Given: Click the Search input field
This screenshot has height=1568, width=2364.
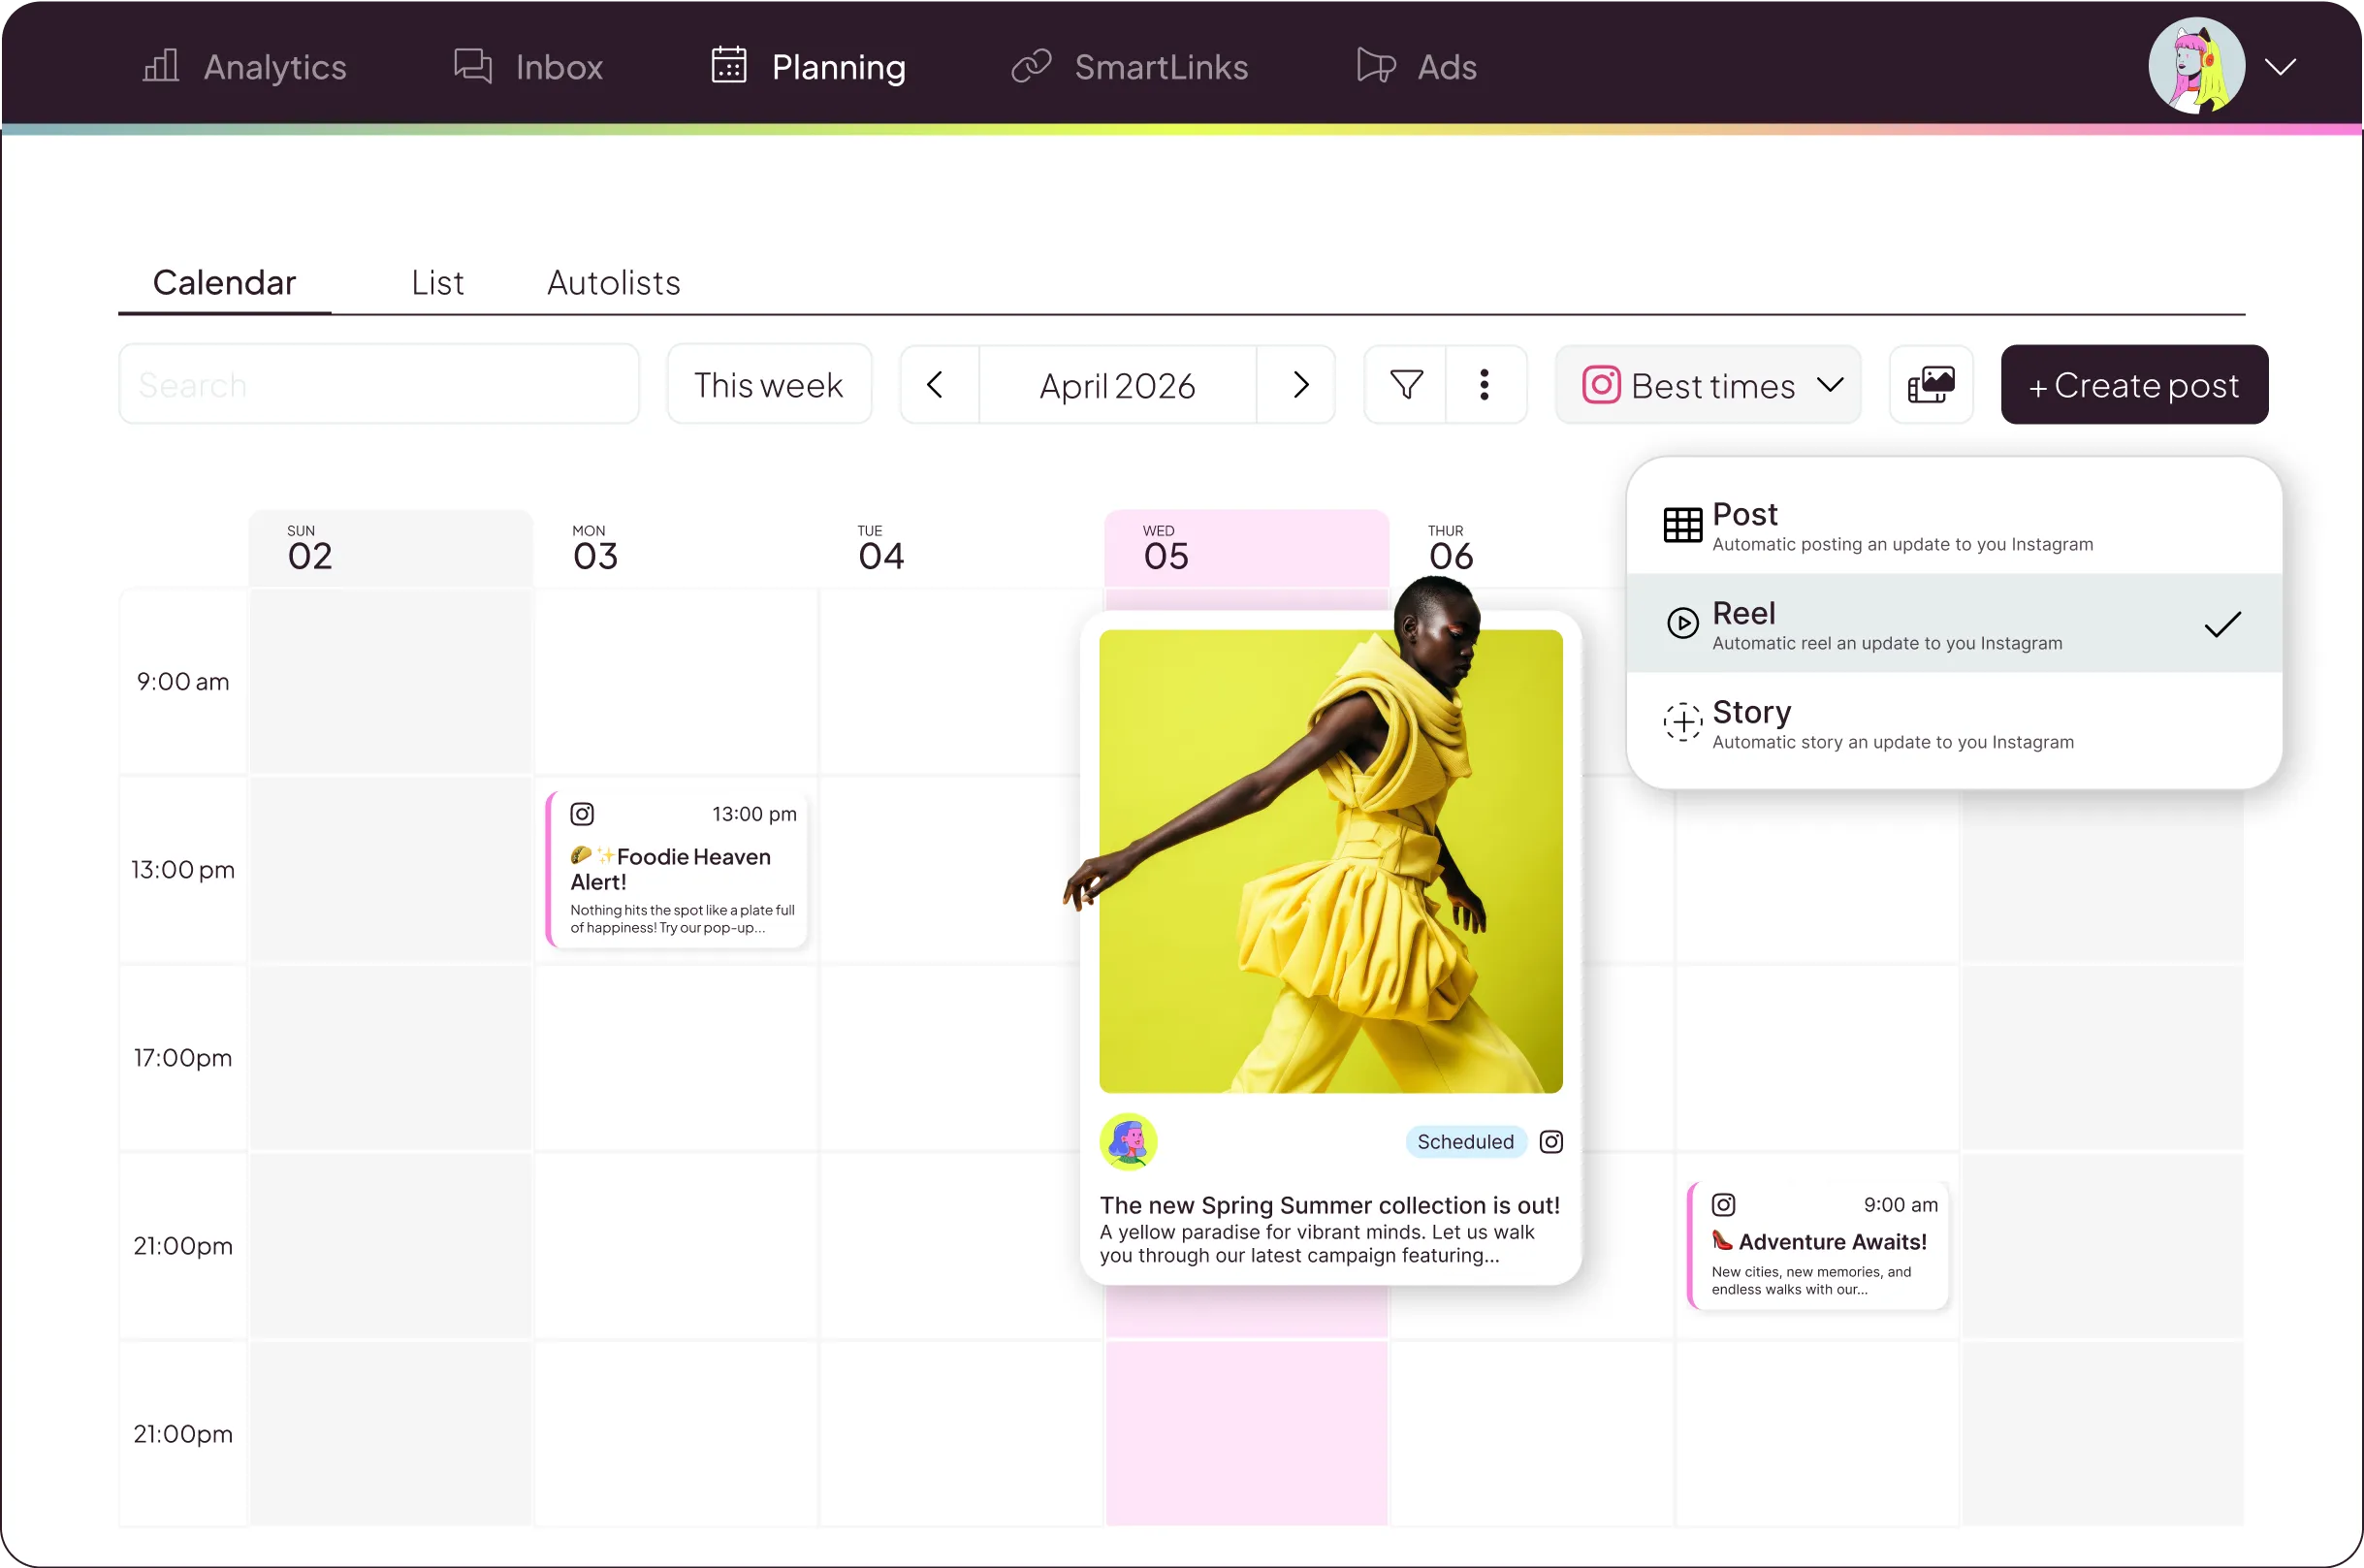Looking at the screenshot, I should coord(378,385).
